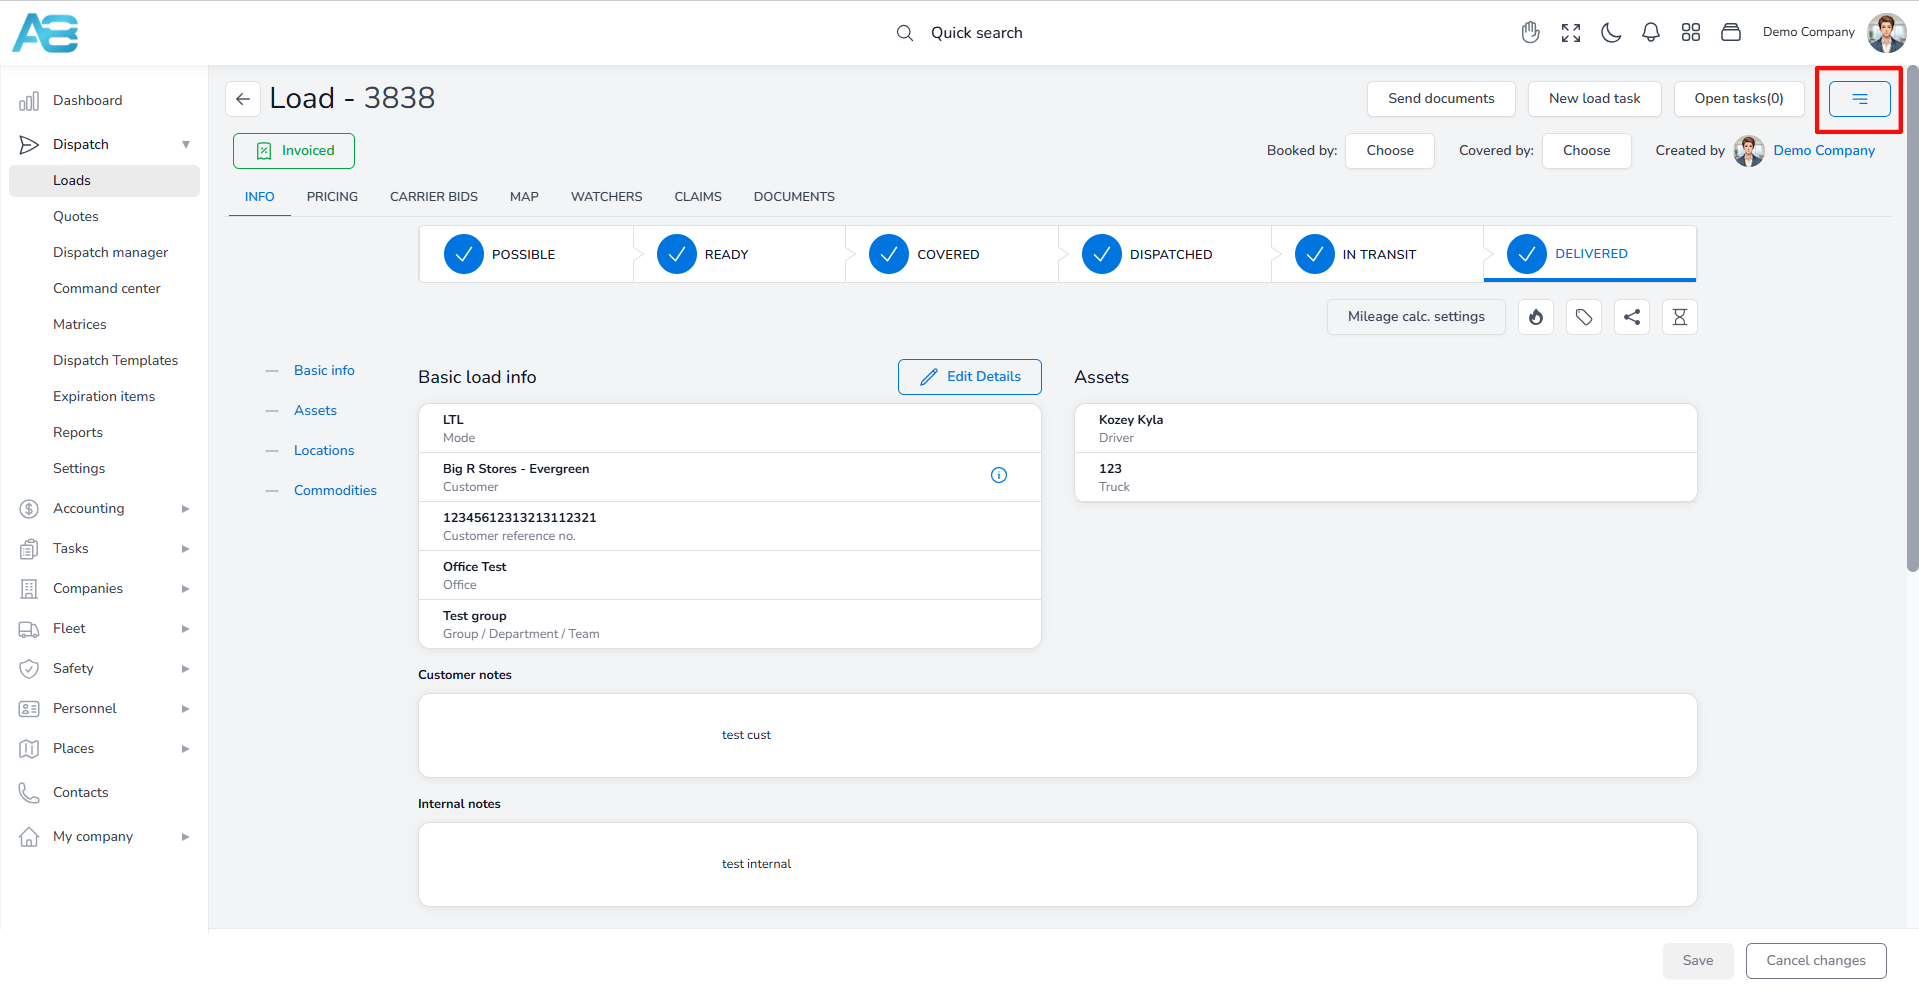The image size is (1919, 991).
Task: Go back using the arrow button
Action: coord(243,99)
